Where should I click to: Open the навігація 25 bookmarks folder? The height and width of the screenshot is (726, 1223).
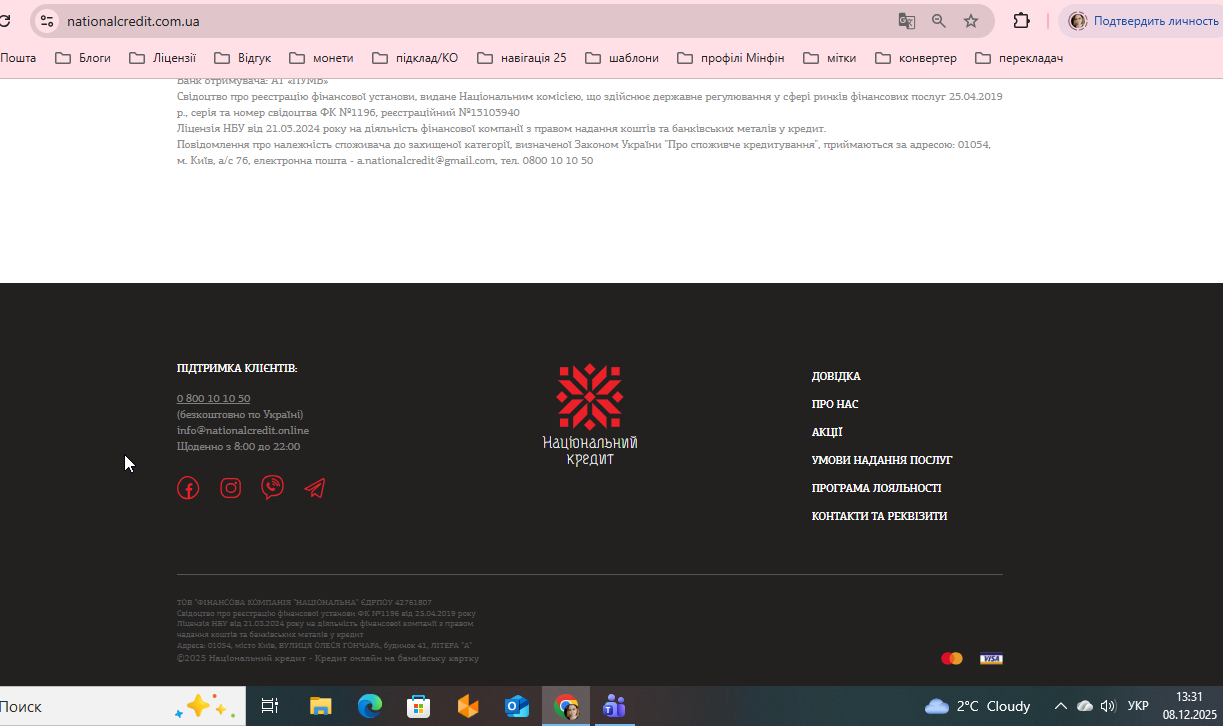tap(522, 58)
